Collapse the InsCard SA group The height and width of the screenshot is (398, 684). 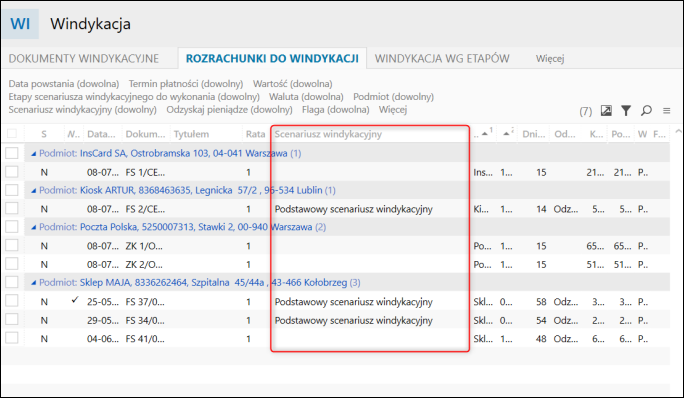tap(34, 154)
